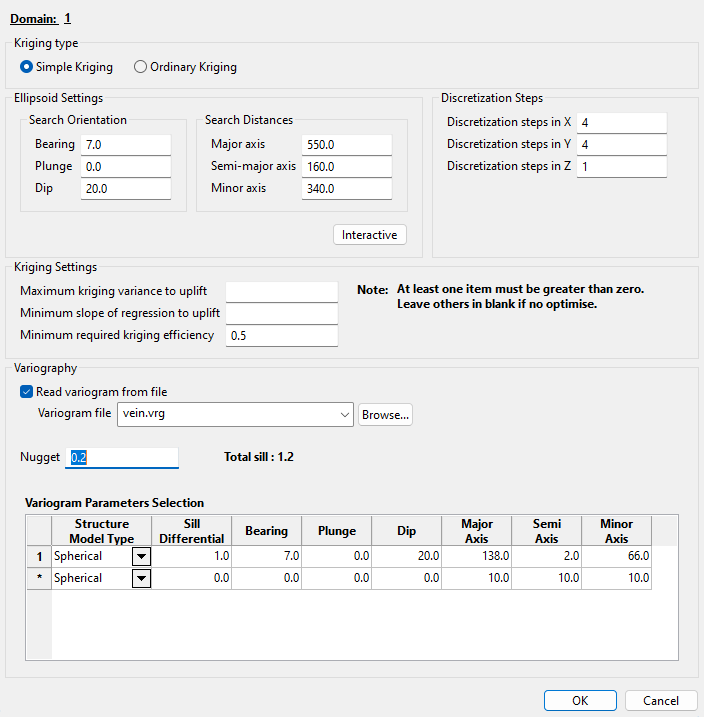Confirm the dialog with OK
704x717 pixels.
pyautogui.click(x=580, y=701)
